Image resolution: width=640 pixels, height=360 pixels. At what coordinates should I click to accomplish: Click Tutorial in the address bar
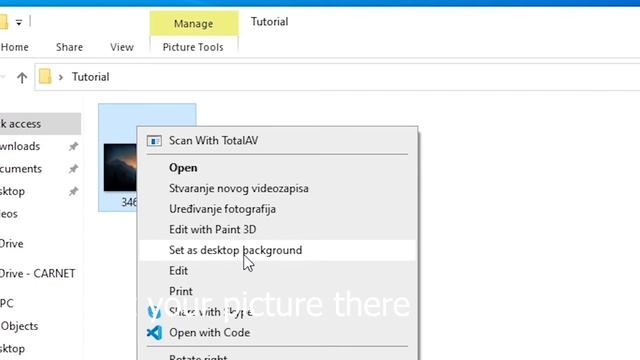coord(91,77)
